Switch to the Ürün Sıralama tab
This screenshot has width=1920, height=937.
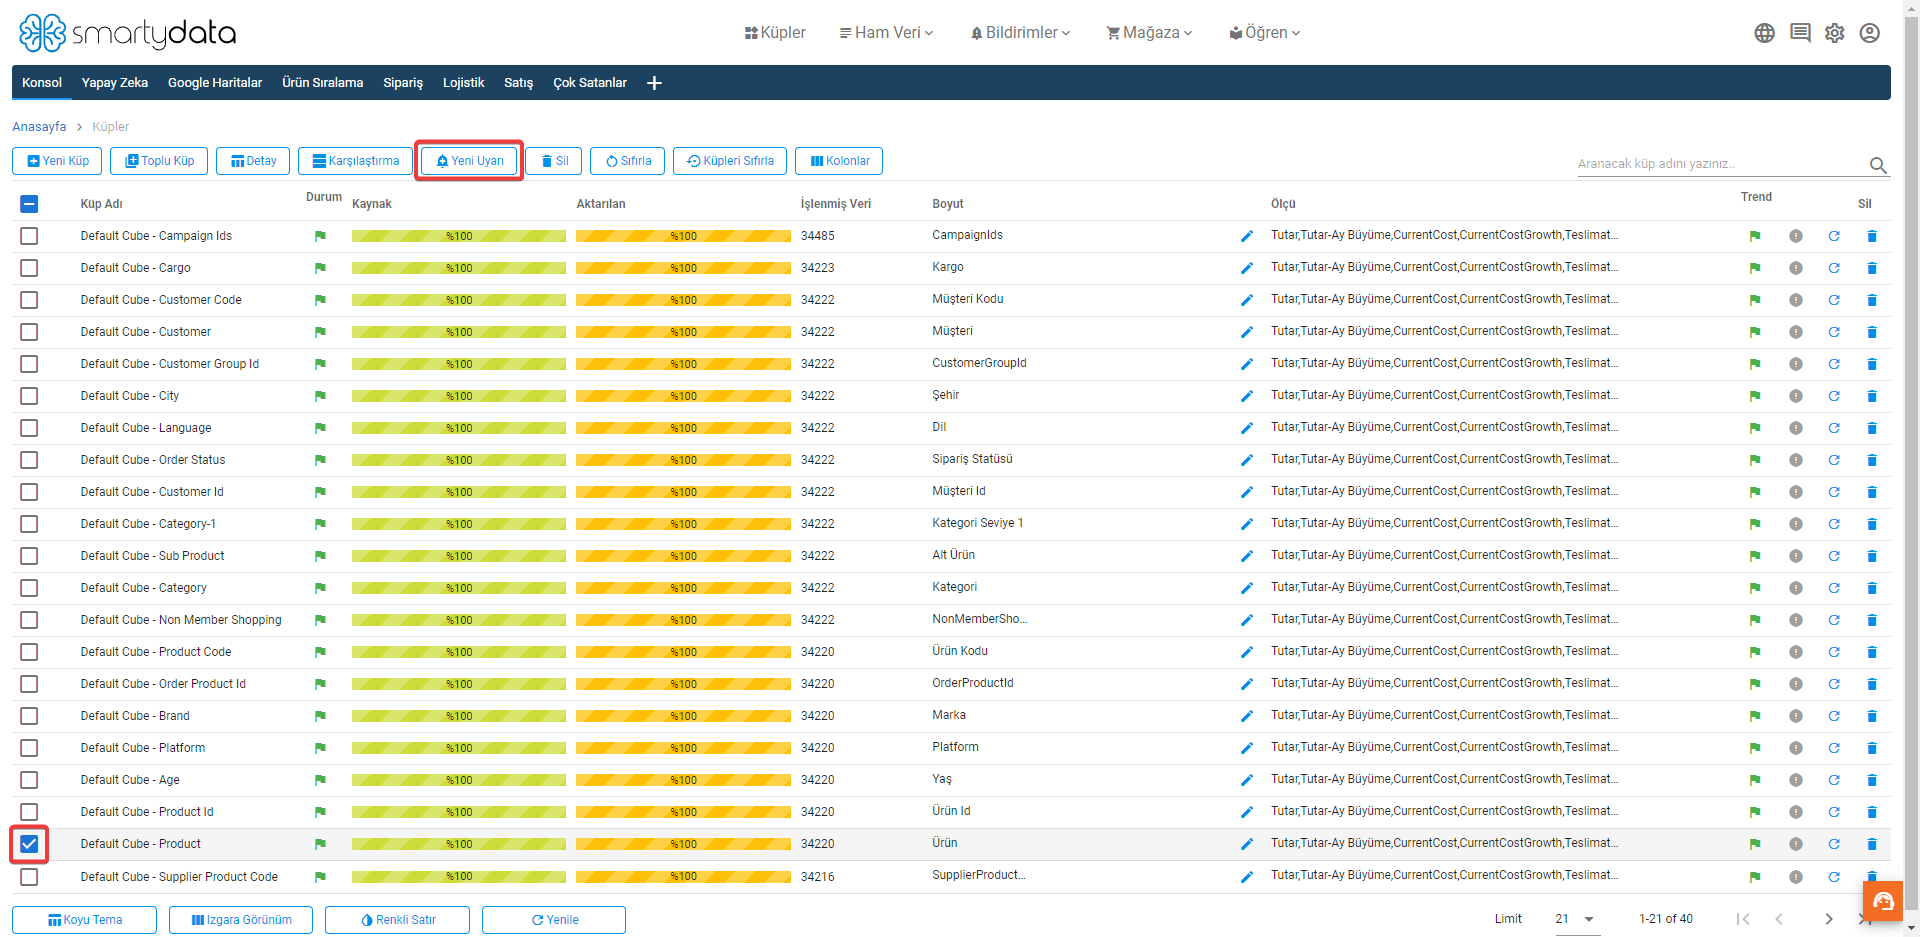point(322,83)
